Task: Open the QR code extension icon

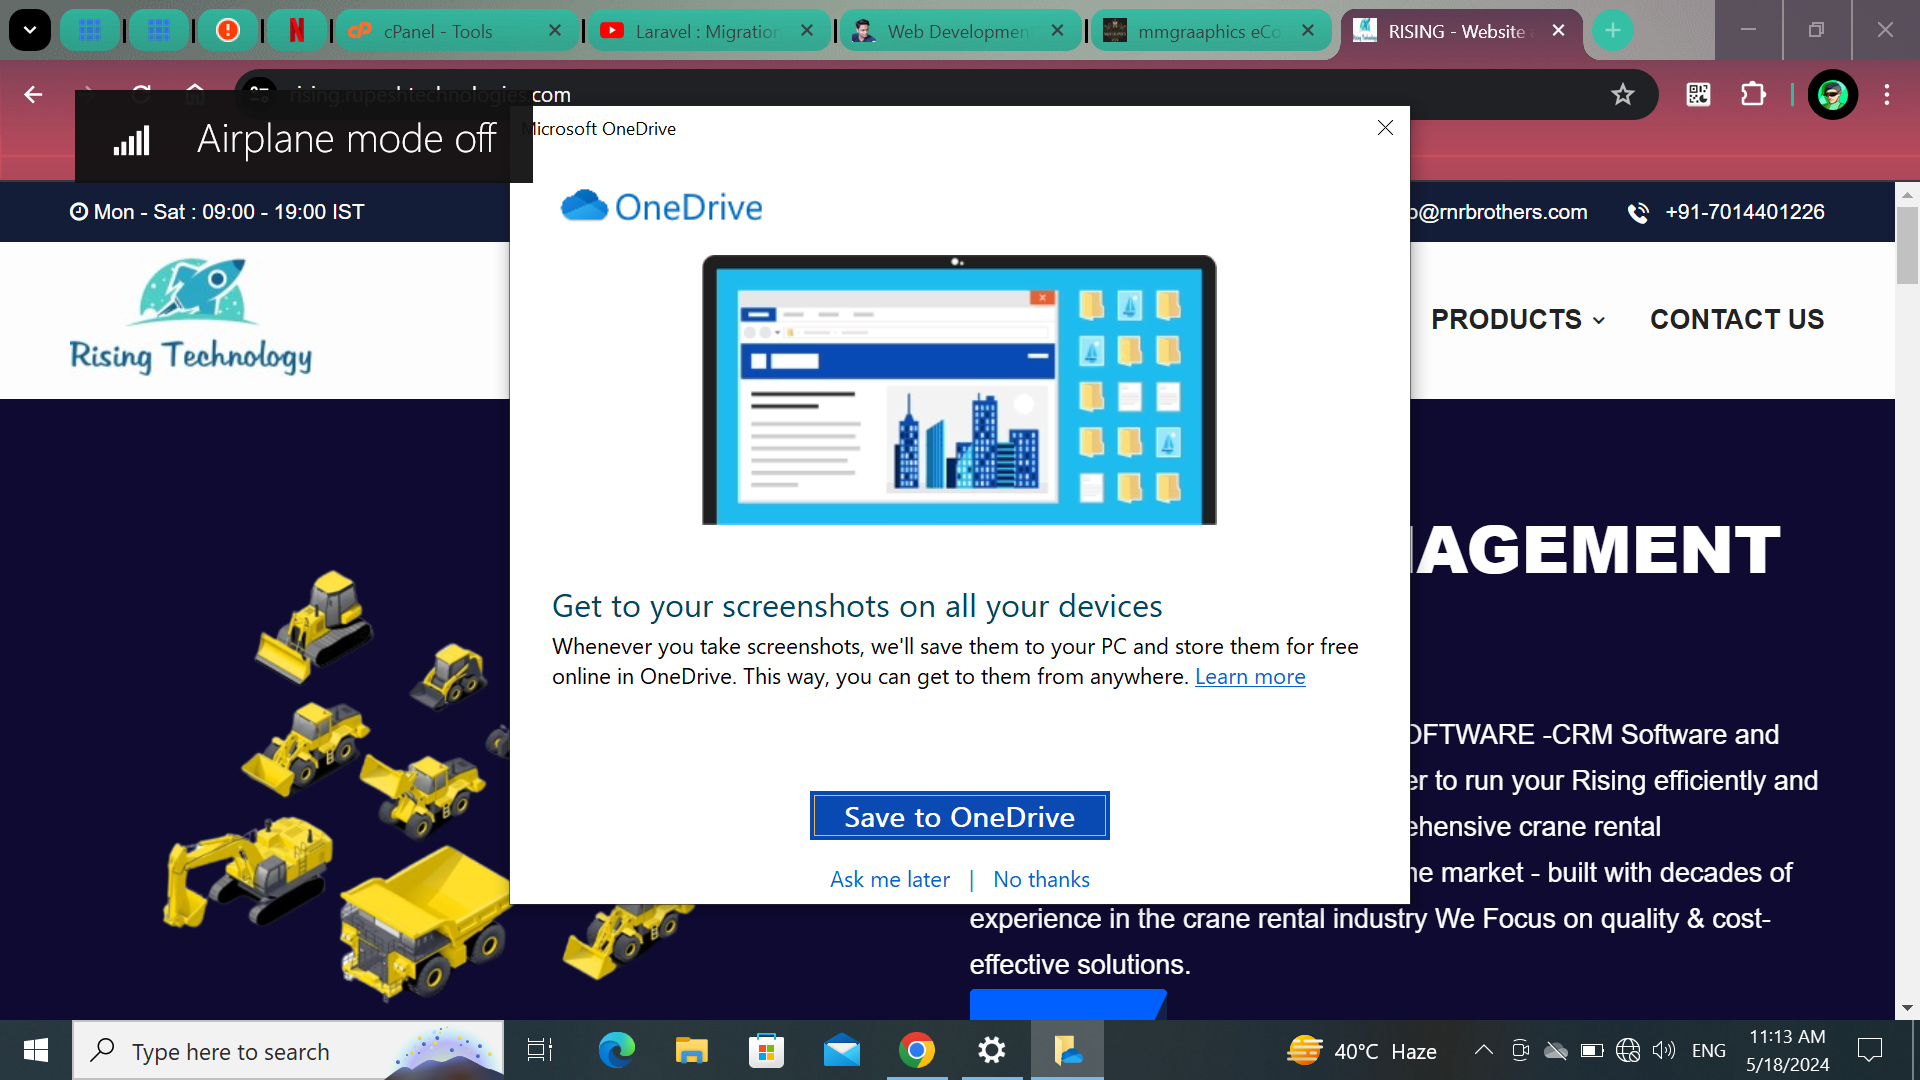Action: tap(1698, 95)
